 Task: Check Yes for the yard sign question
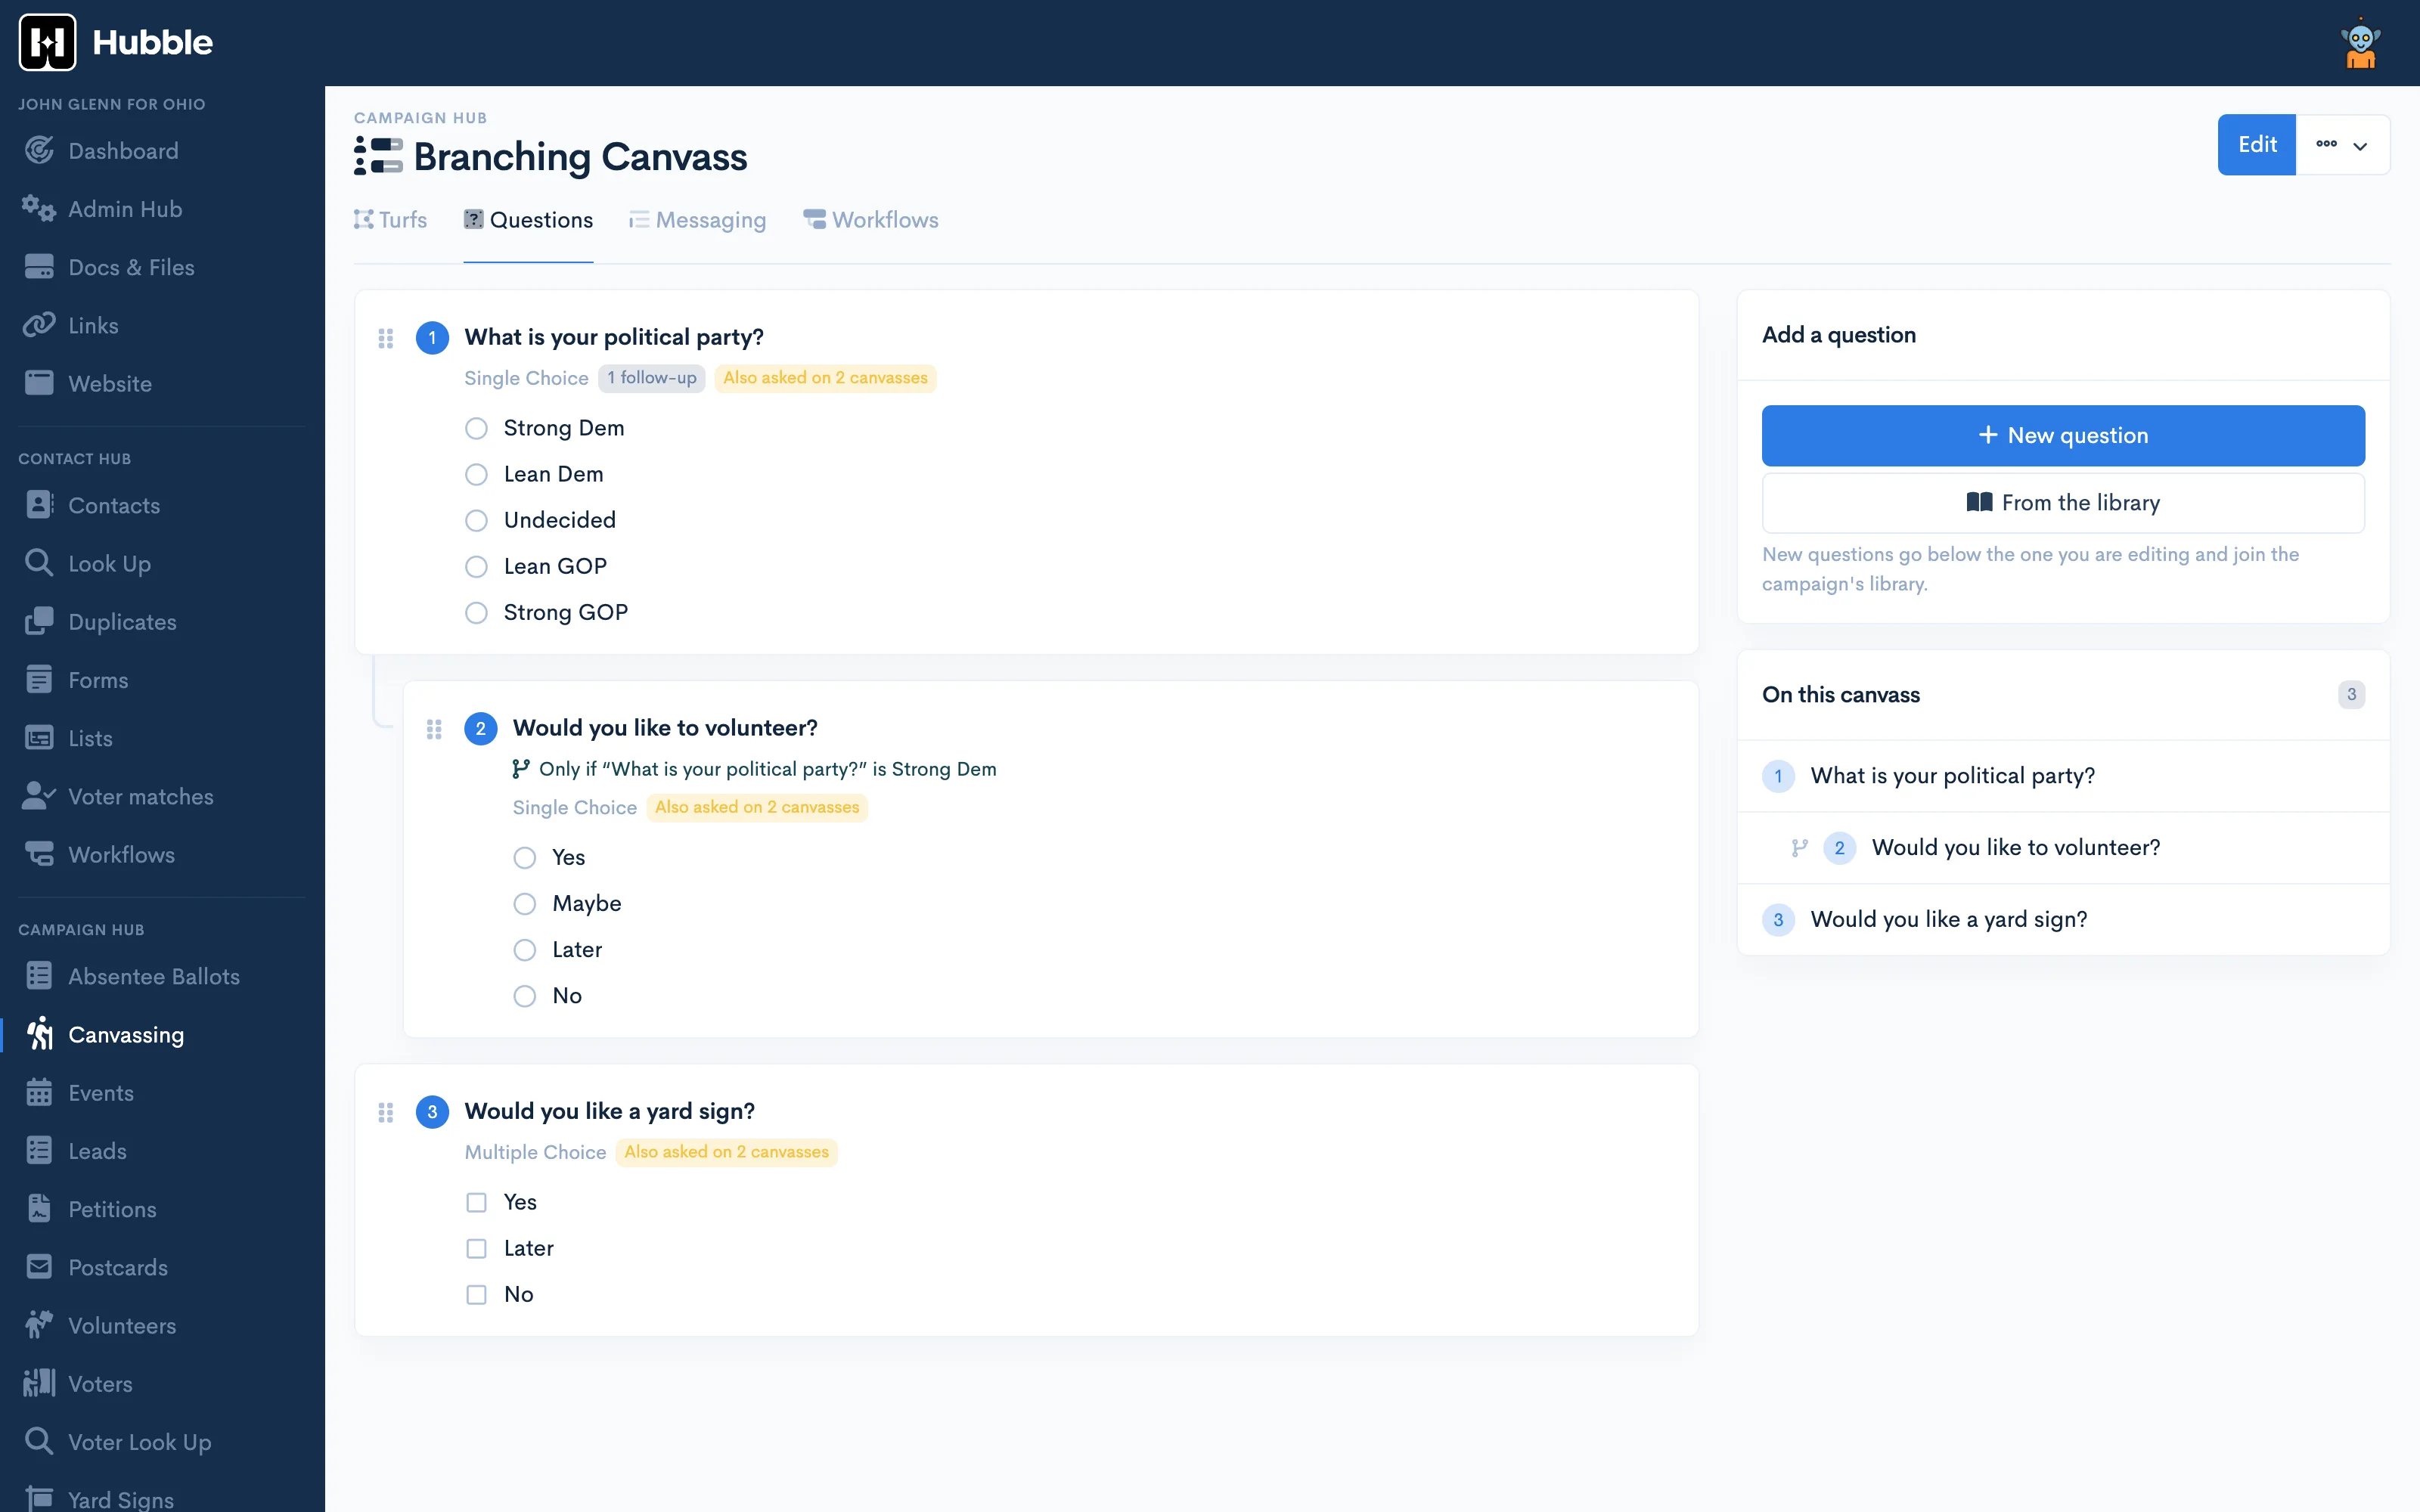[x=476, y=1202]
